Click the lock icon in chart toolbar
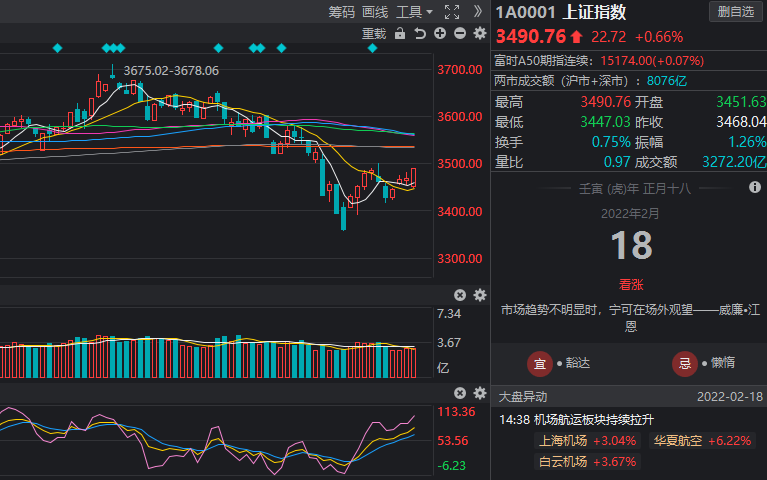The image size is (767, 480). coord(400,33)
